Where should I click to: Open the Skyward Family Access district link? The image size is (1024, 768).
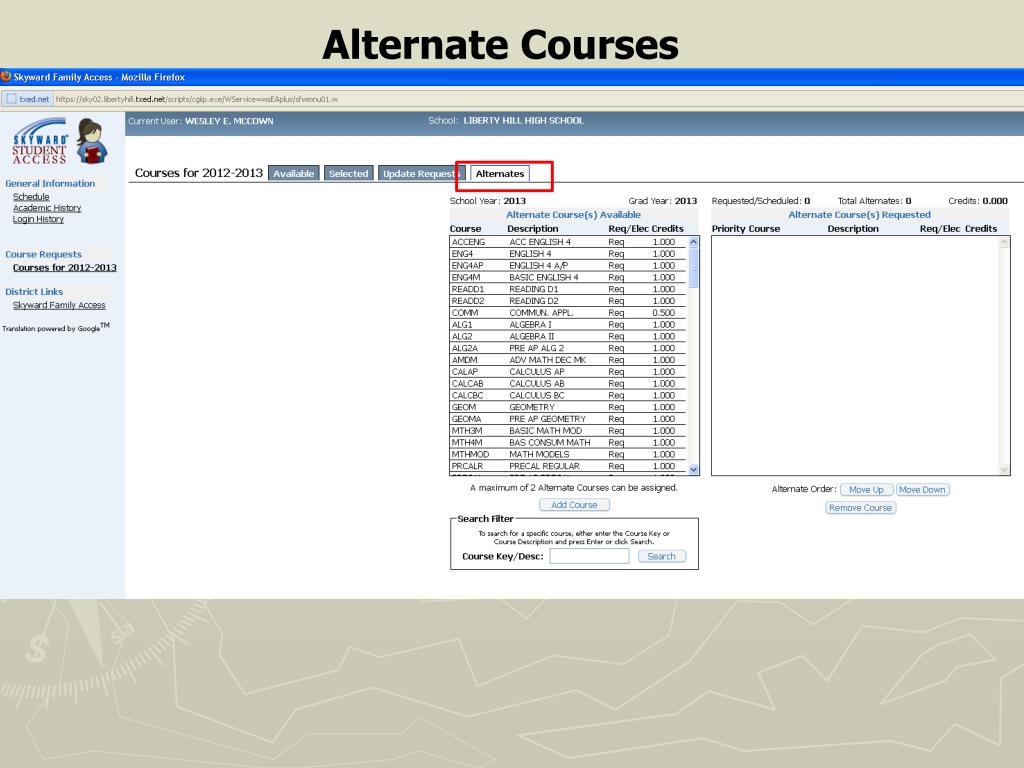[x=58, y=304]
